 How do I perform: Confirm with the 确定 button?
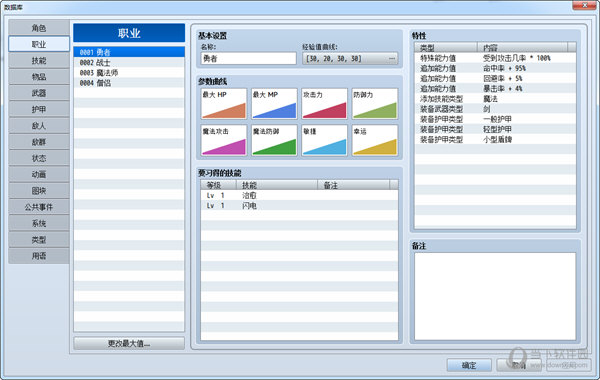[469, 365]
